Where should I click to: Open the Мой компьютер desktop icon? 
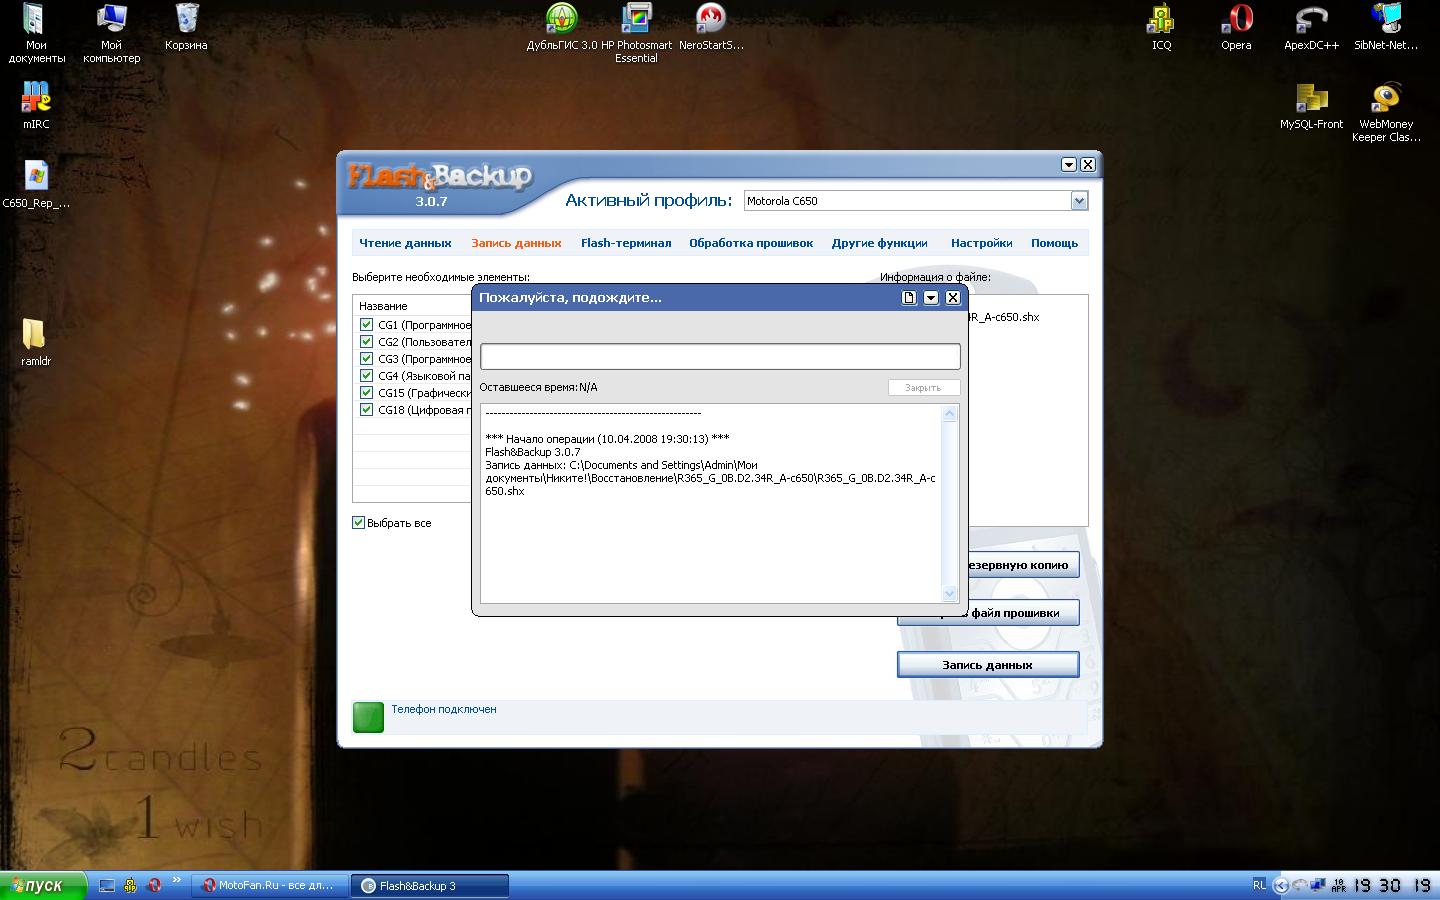point(111,33)
